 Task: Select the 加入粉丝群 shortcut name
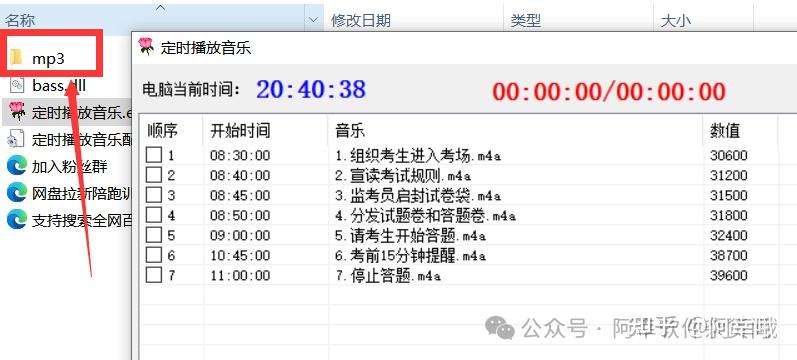(70, 166)
